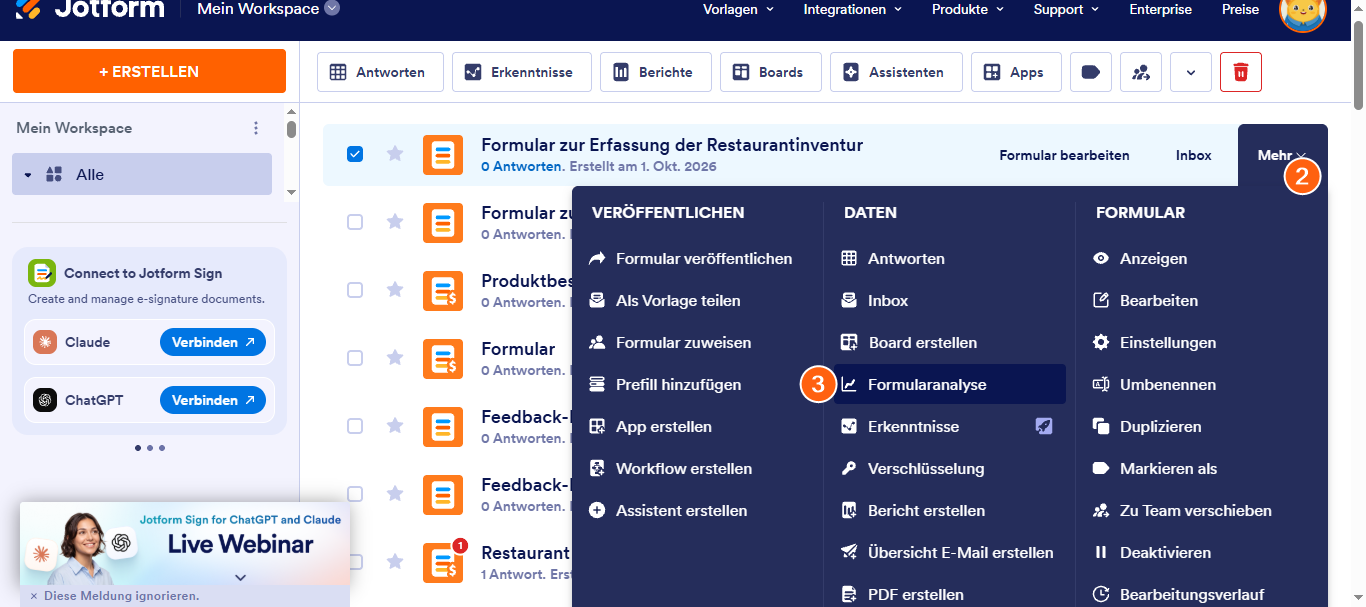Viewport: 1366px width, 607px height.
Task: Open workspace three-dot options menu
Action: (256, 128)
